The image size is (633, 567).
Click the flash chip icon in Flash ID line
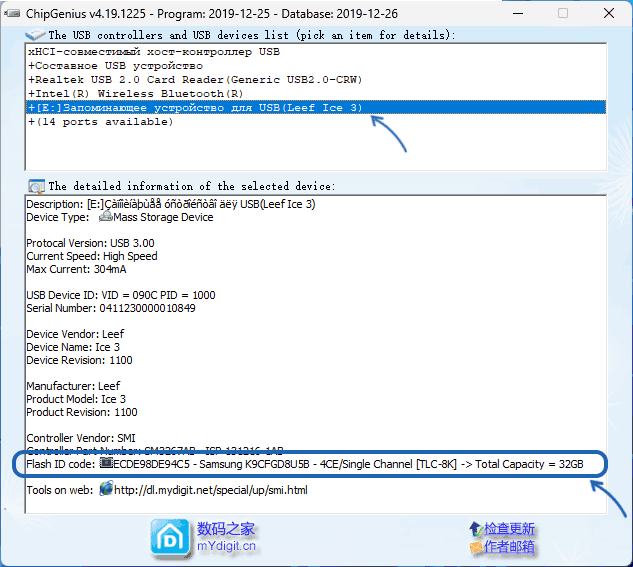pyautogui.click(x=106, y=464)
